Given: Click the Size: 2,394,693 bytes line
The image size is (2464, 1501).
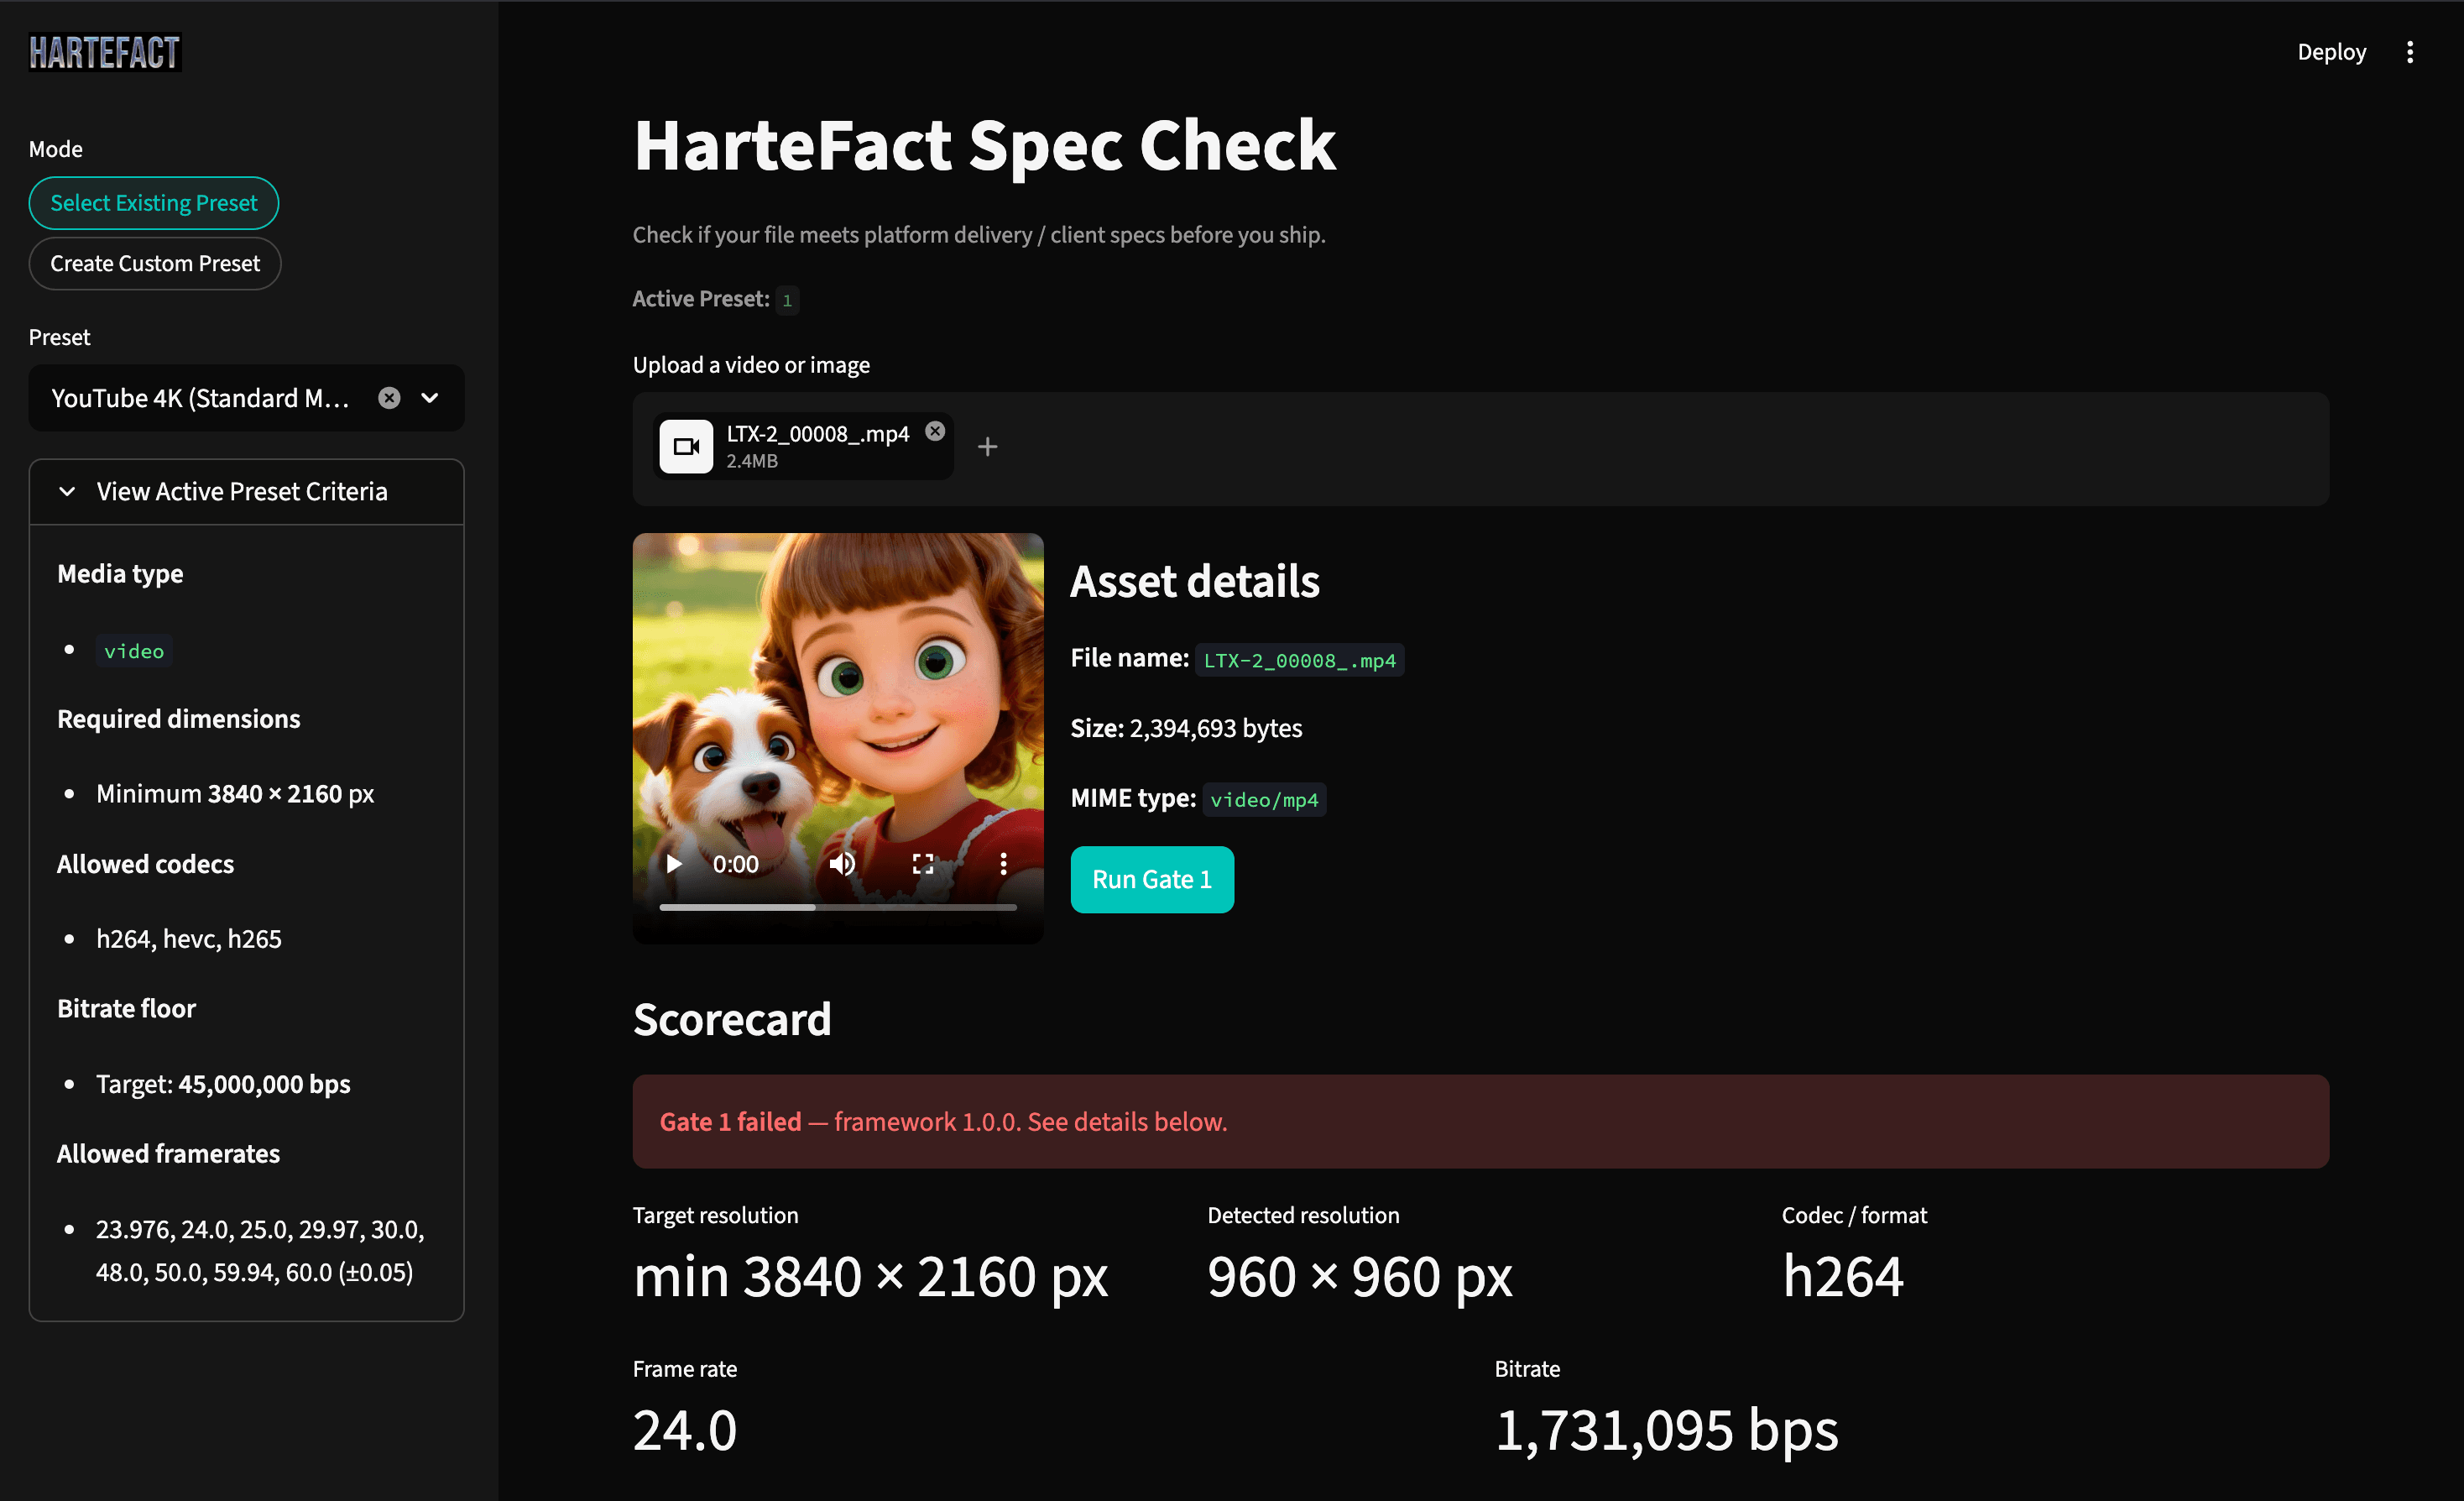Looking at the screenshot, I should [x=1186, y=728].
